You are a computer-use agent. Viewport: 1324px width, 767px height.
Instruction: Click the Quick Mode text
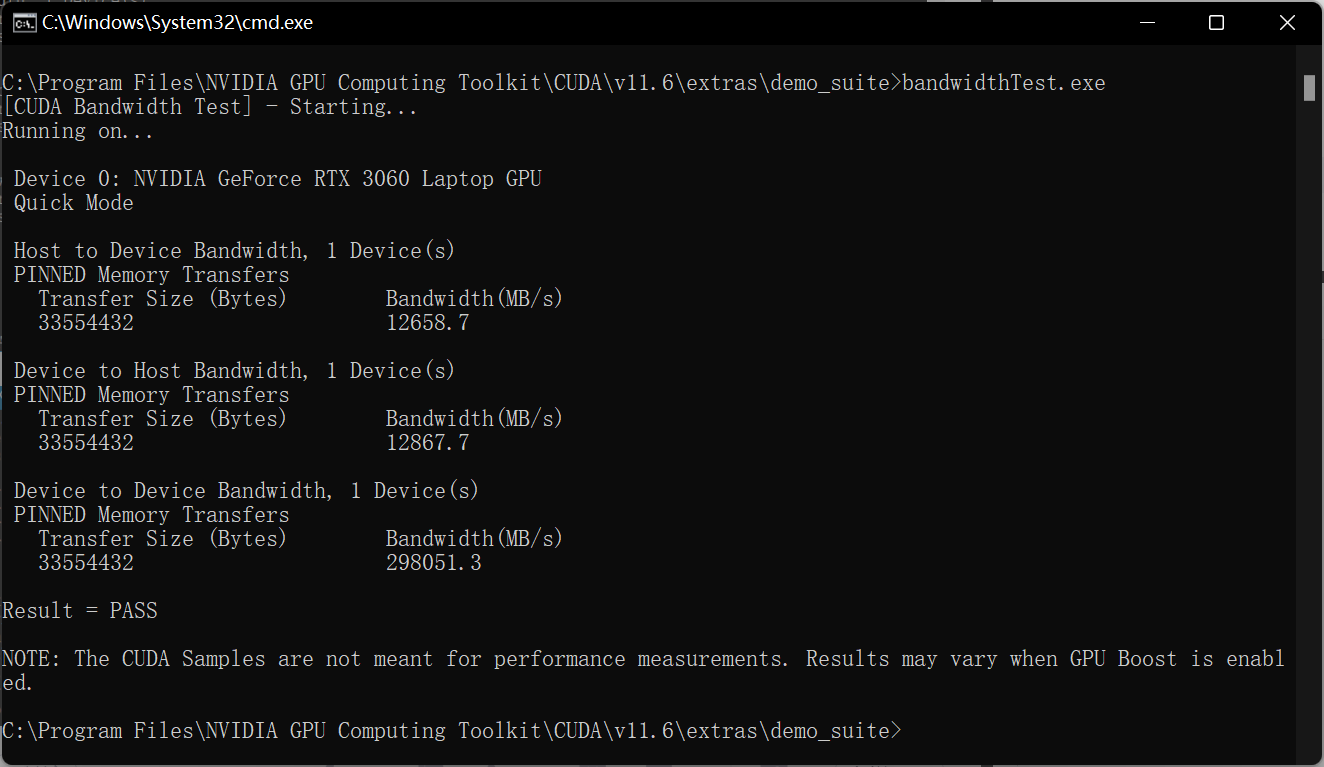coord(74,203)
